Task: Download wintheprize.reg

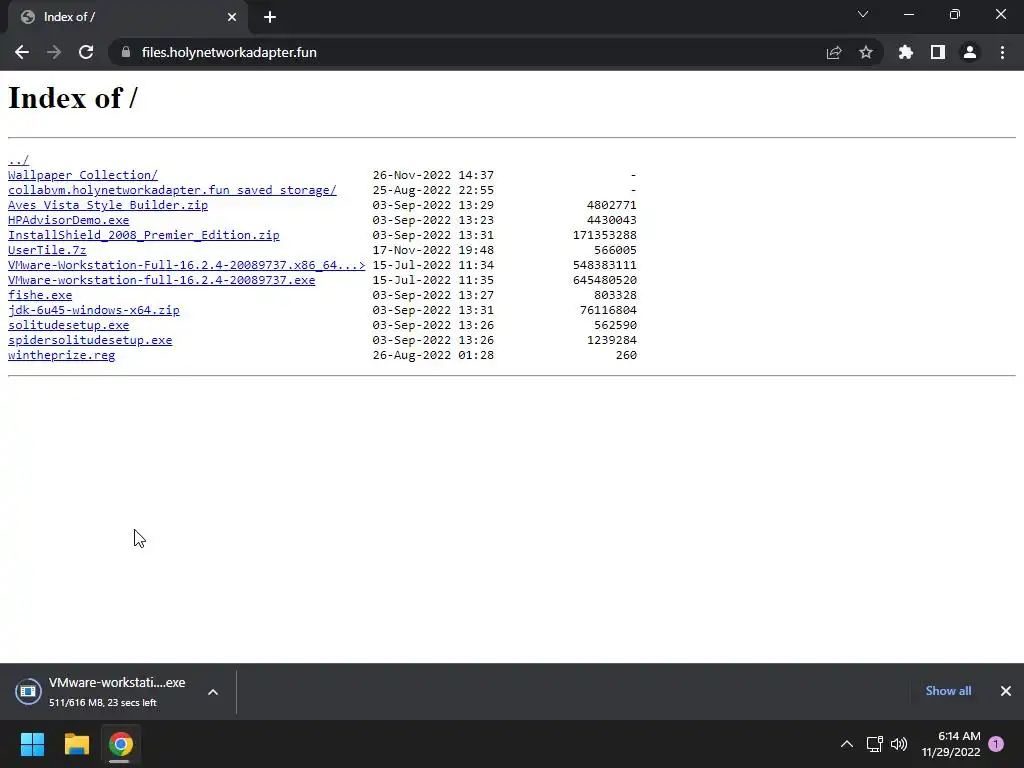Action: (x=61, y=355)
